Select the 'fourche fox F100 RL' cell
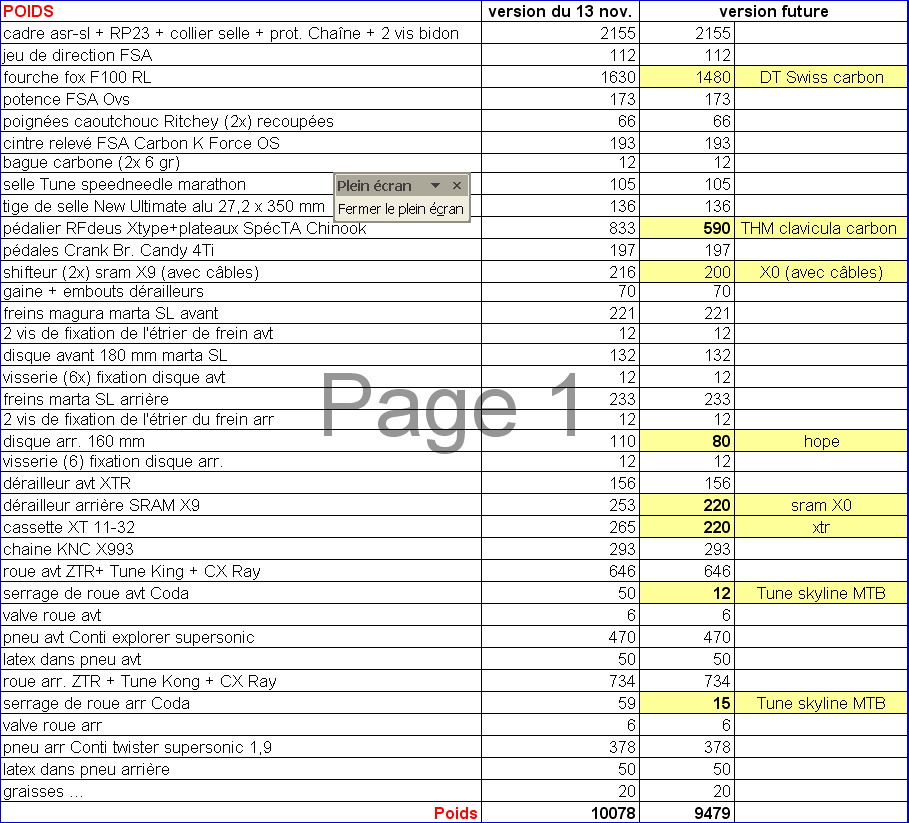This screenshot has width=909, height=823. point(241,77)
